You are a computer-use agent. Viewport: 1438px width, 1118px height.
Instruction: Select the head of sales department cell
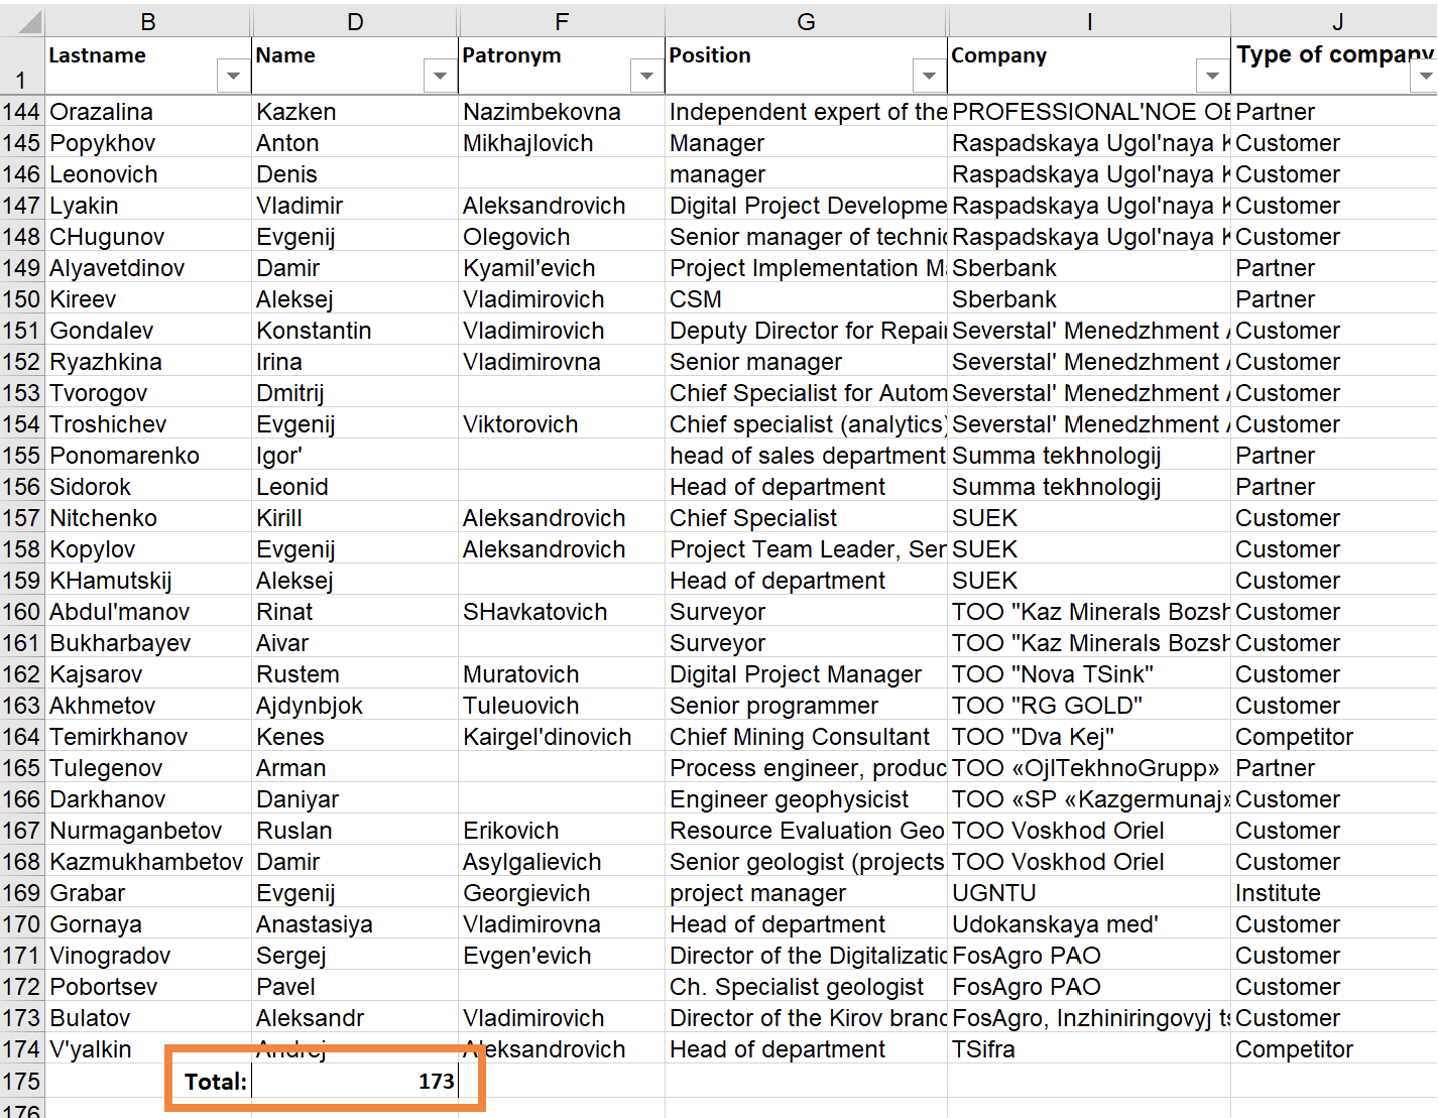click(x=806, y=455)
